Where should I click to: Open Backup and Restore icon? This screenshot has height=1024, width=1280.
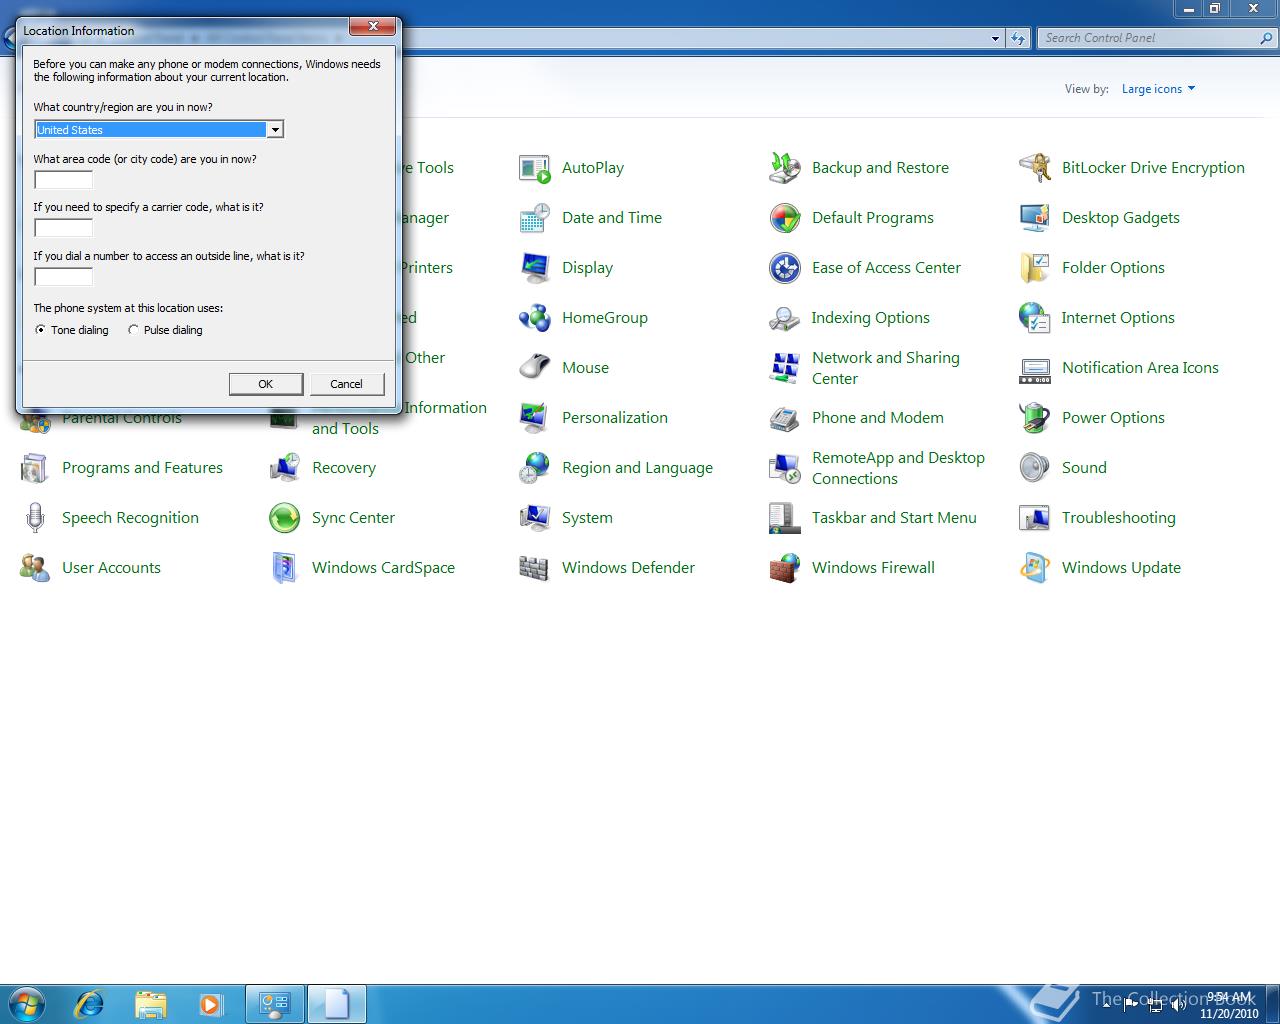(x=785, y=168)
